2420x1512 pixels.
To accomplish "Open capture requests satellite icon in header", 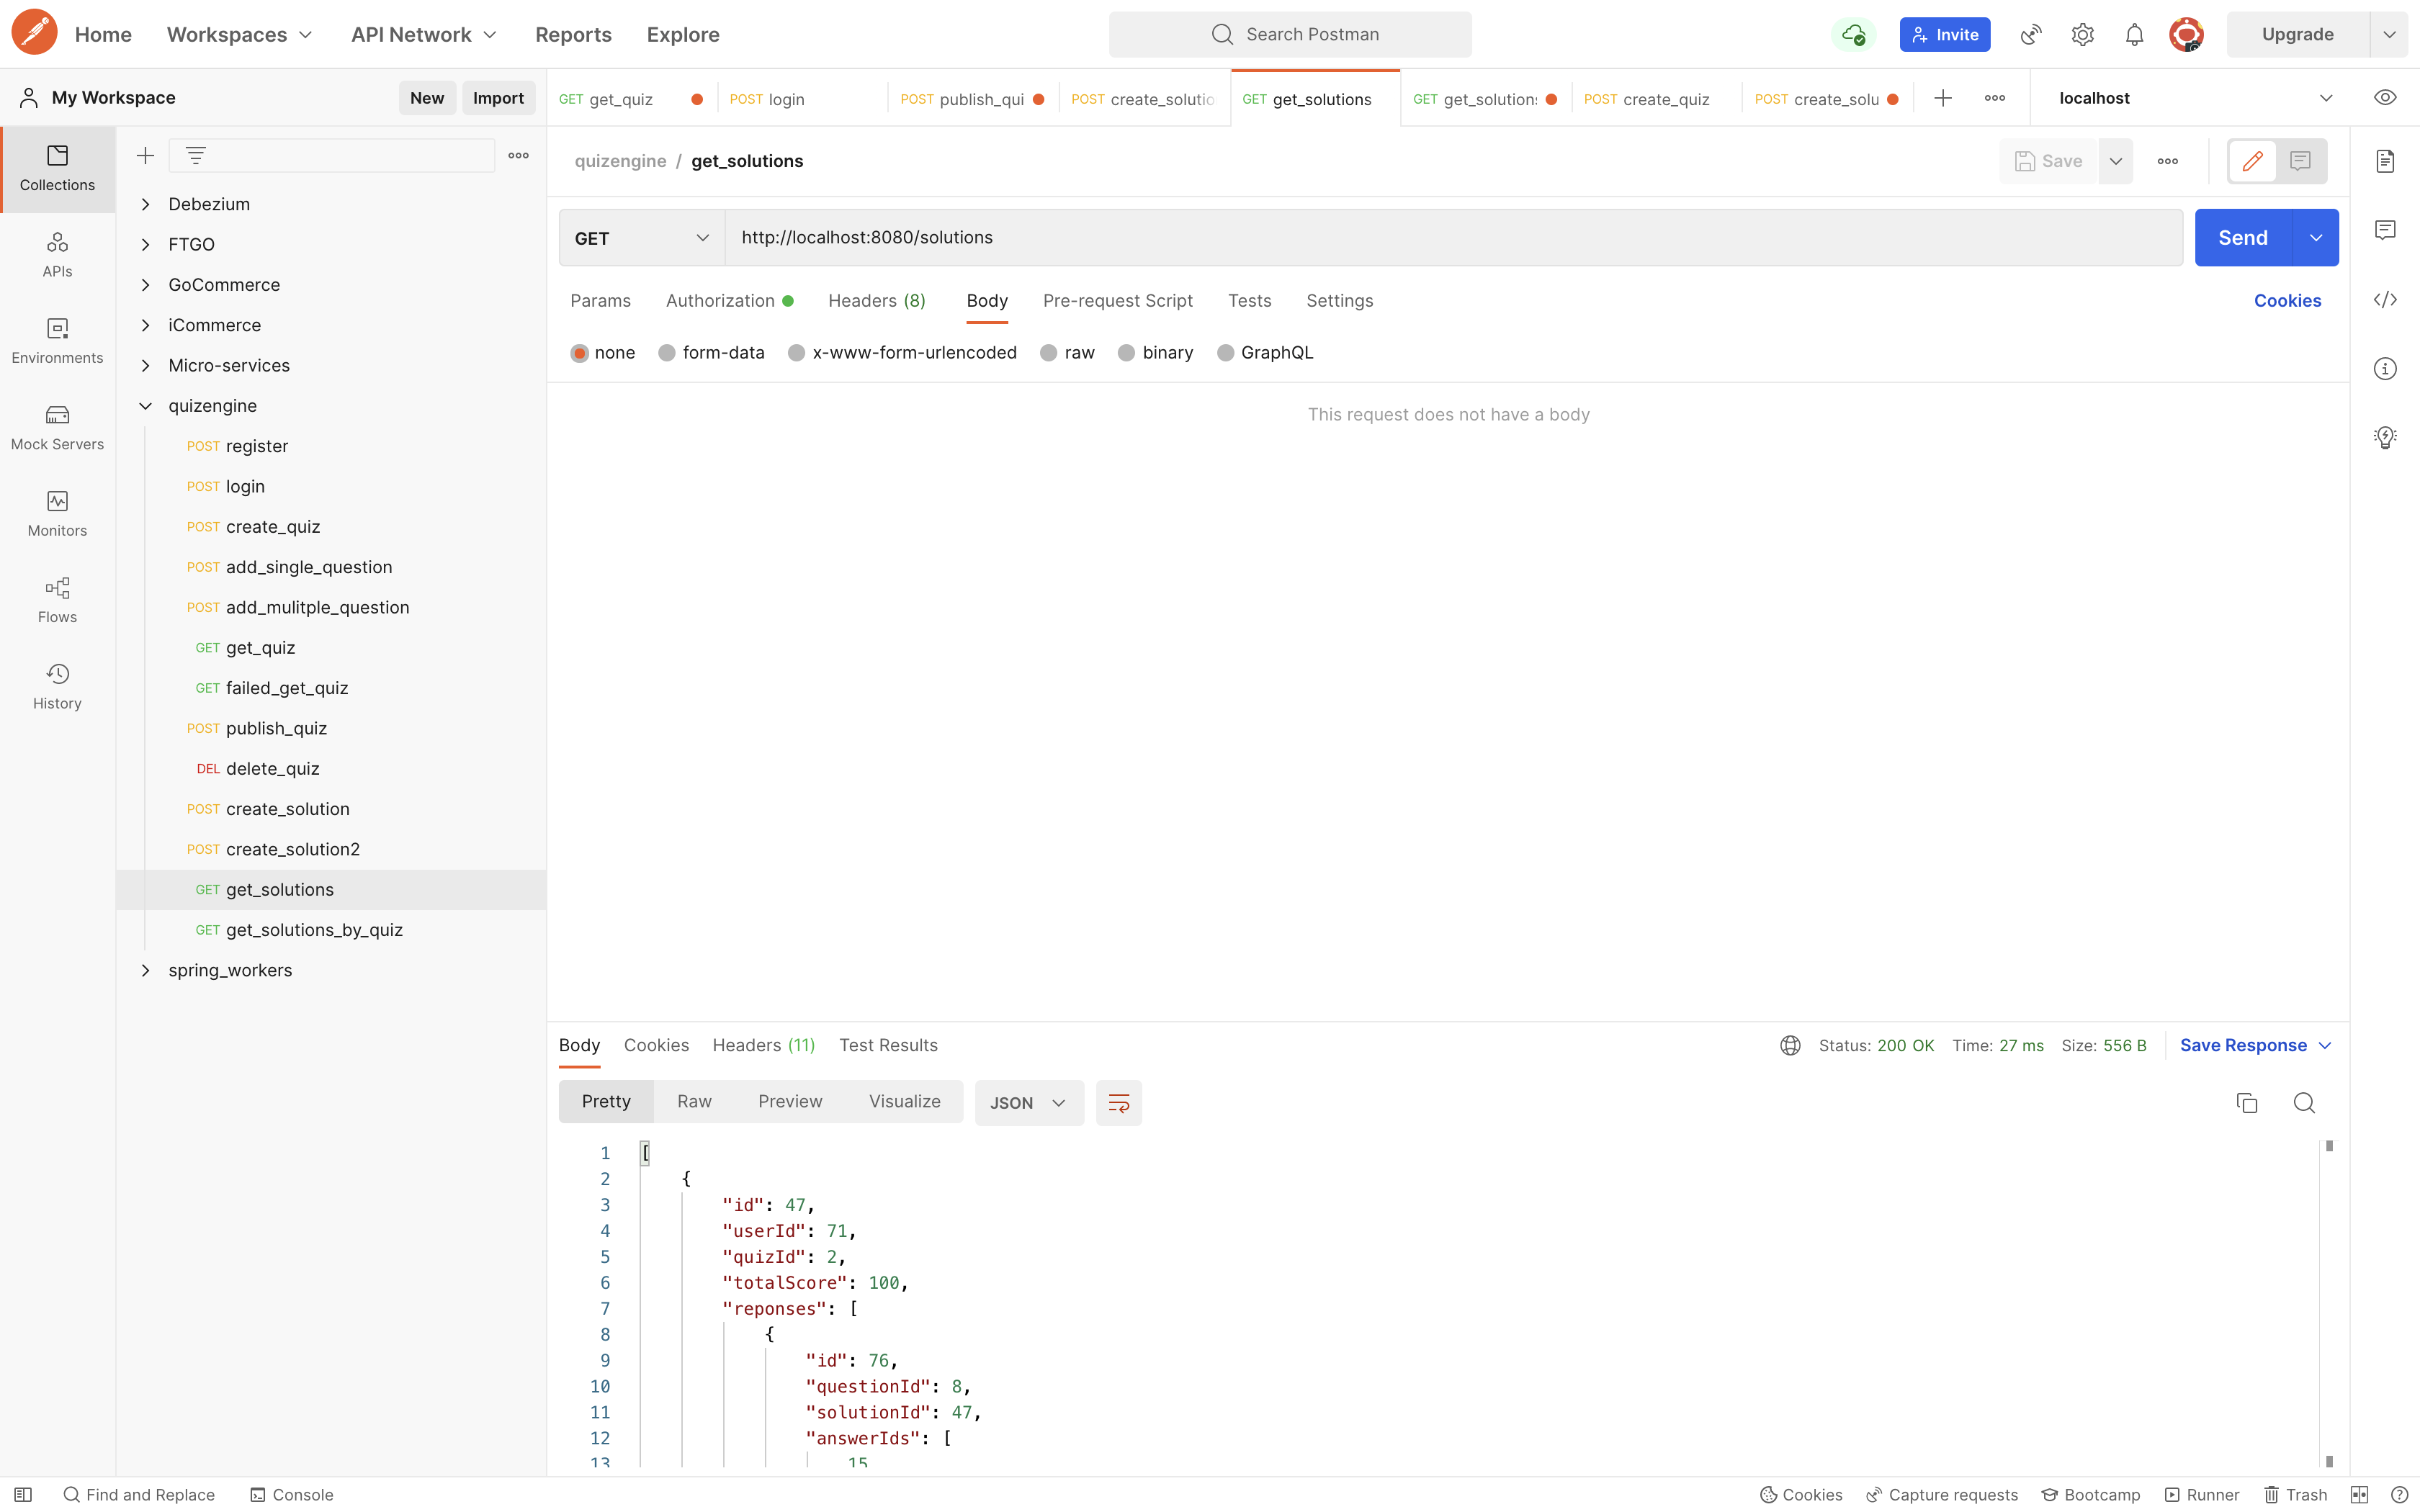I will pyautogui.click(x=2031, y=34).
